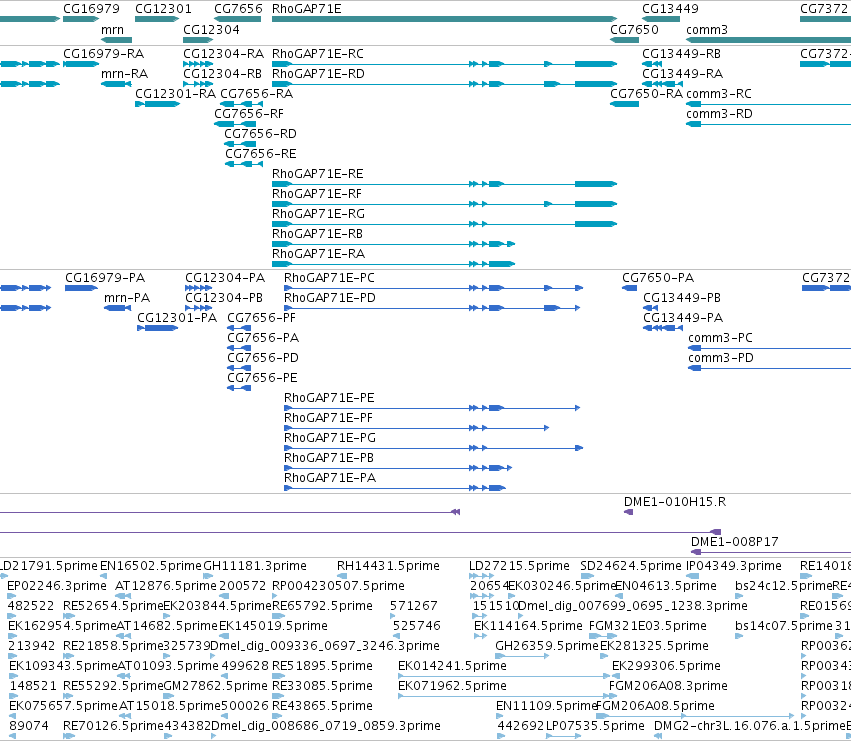Select transcript CG7650-RA
851x741 pixels.
pyautogui.click(x=646, y=94)
